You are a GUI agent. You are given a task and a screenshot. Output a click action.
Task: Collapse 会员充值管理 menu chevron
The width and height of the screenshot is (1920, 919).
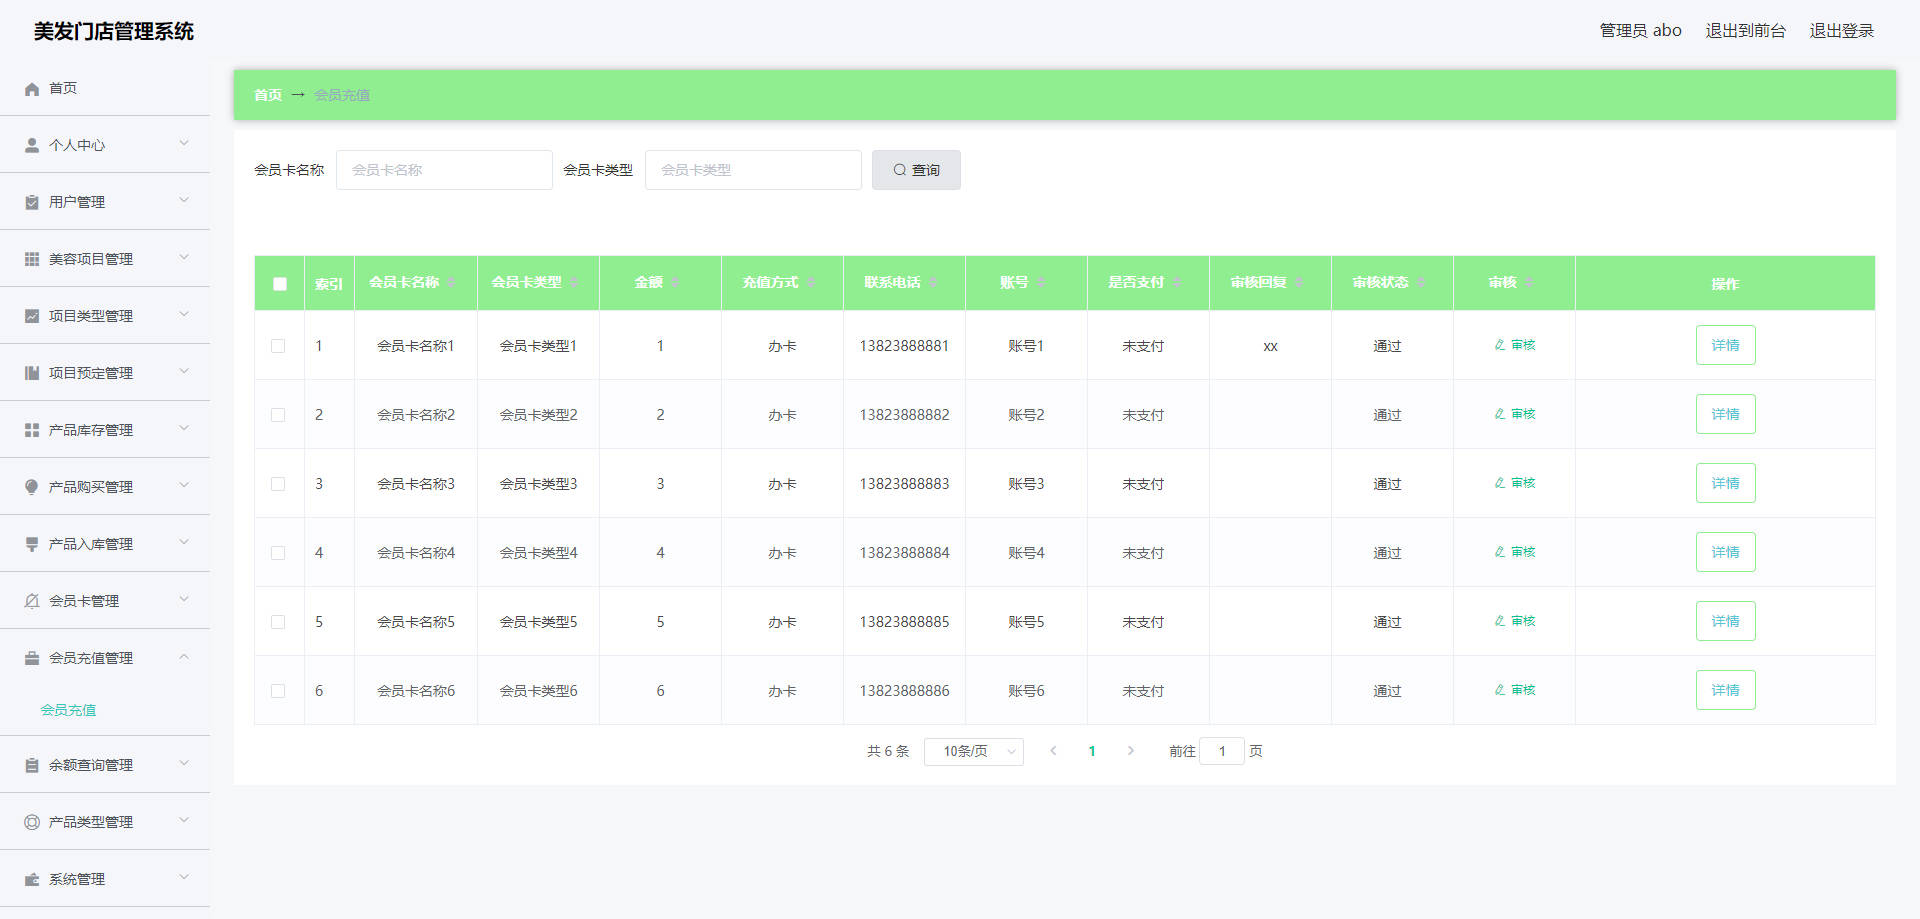[x=184, y=656]
